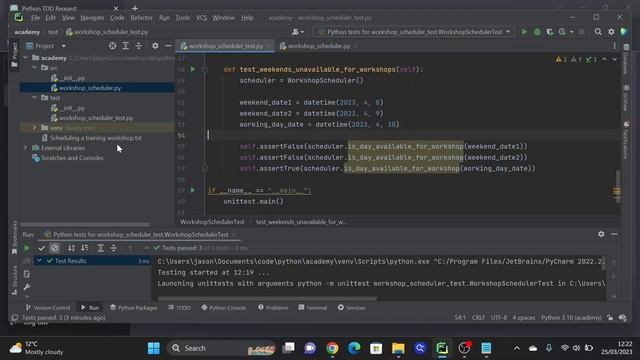Open Problems tool window
Viewport: 640px width, 360px height.
[x=273, y=307]
